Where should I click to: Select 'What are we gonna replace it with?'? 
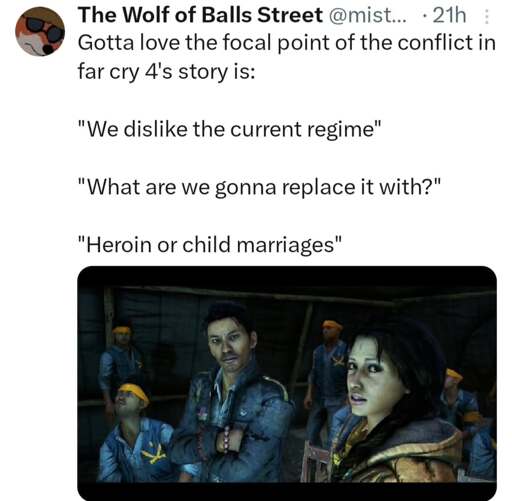pyautogui.click(x=259, y=187)
